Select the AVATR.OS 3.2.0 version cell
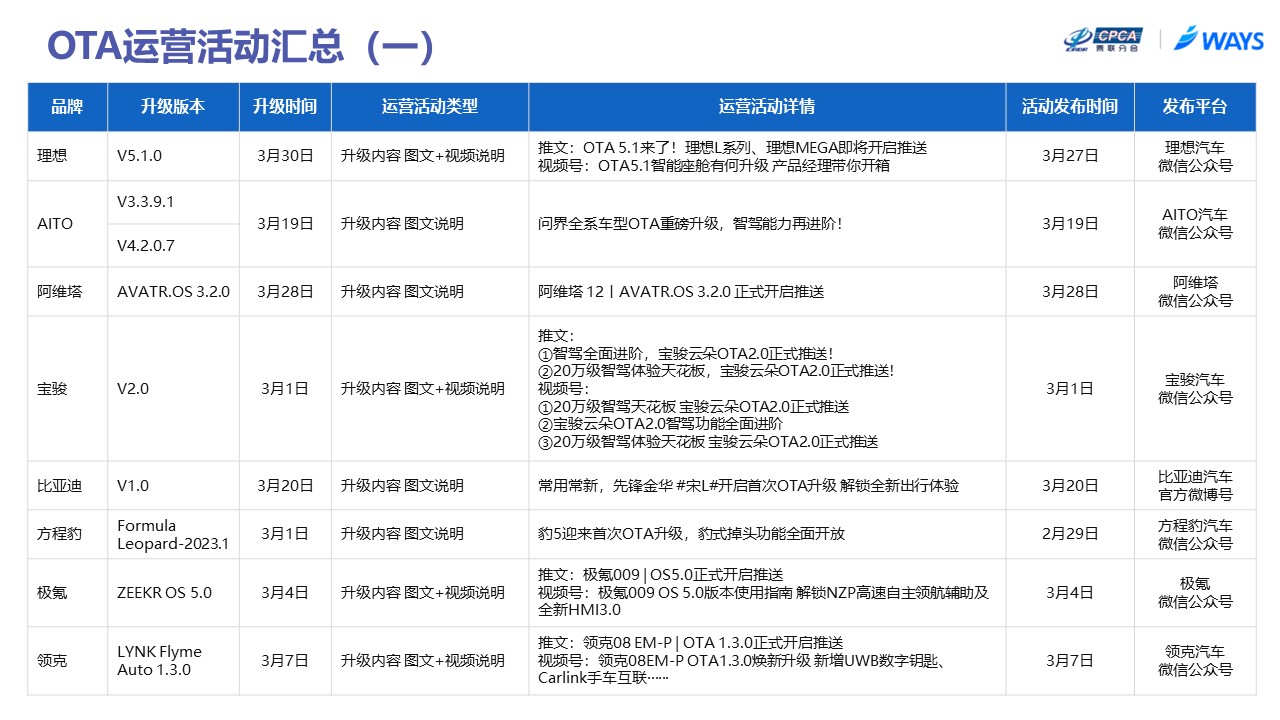Screen dimensions: 1280x720 [x=173, y=292]
